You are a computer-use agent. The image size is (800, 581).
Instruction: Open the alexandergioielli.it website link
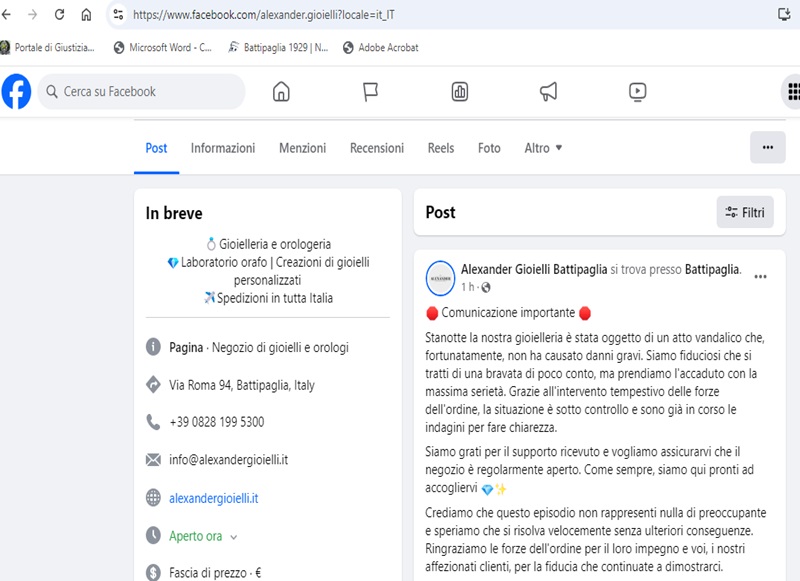coord(214,498)
